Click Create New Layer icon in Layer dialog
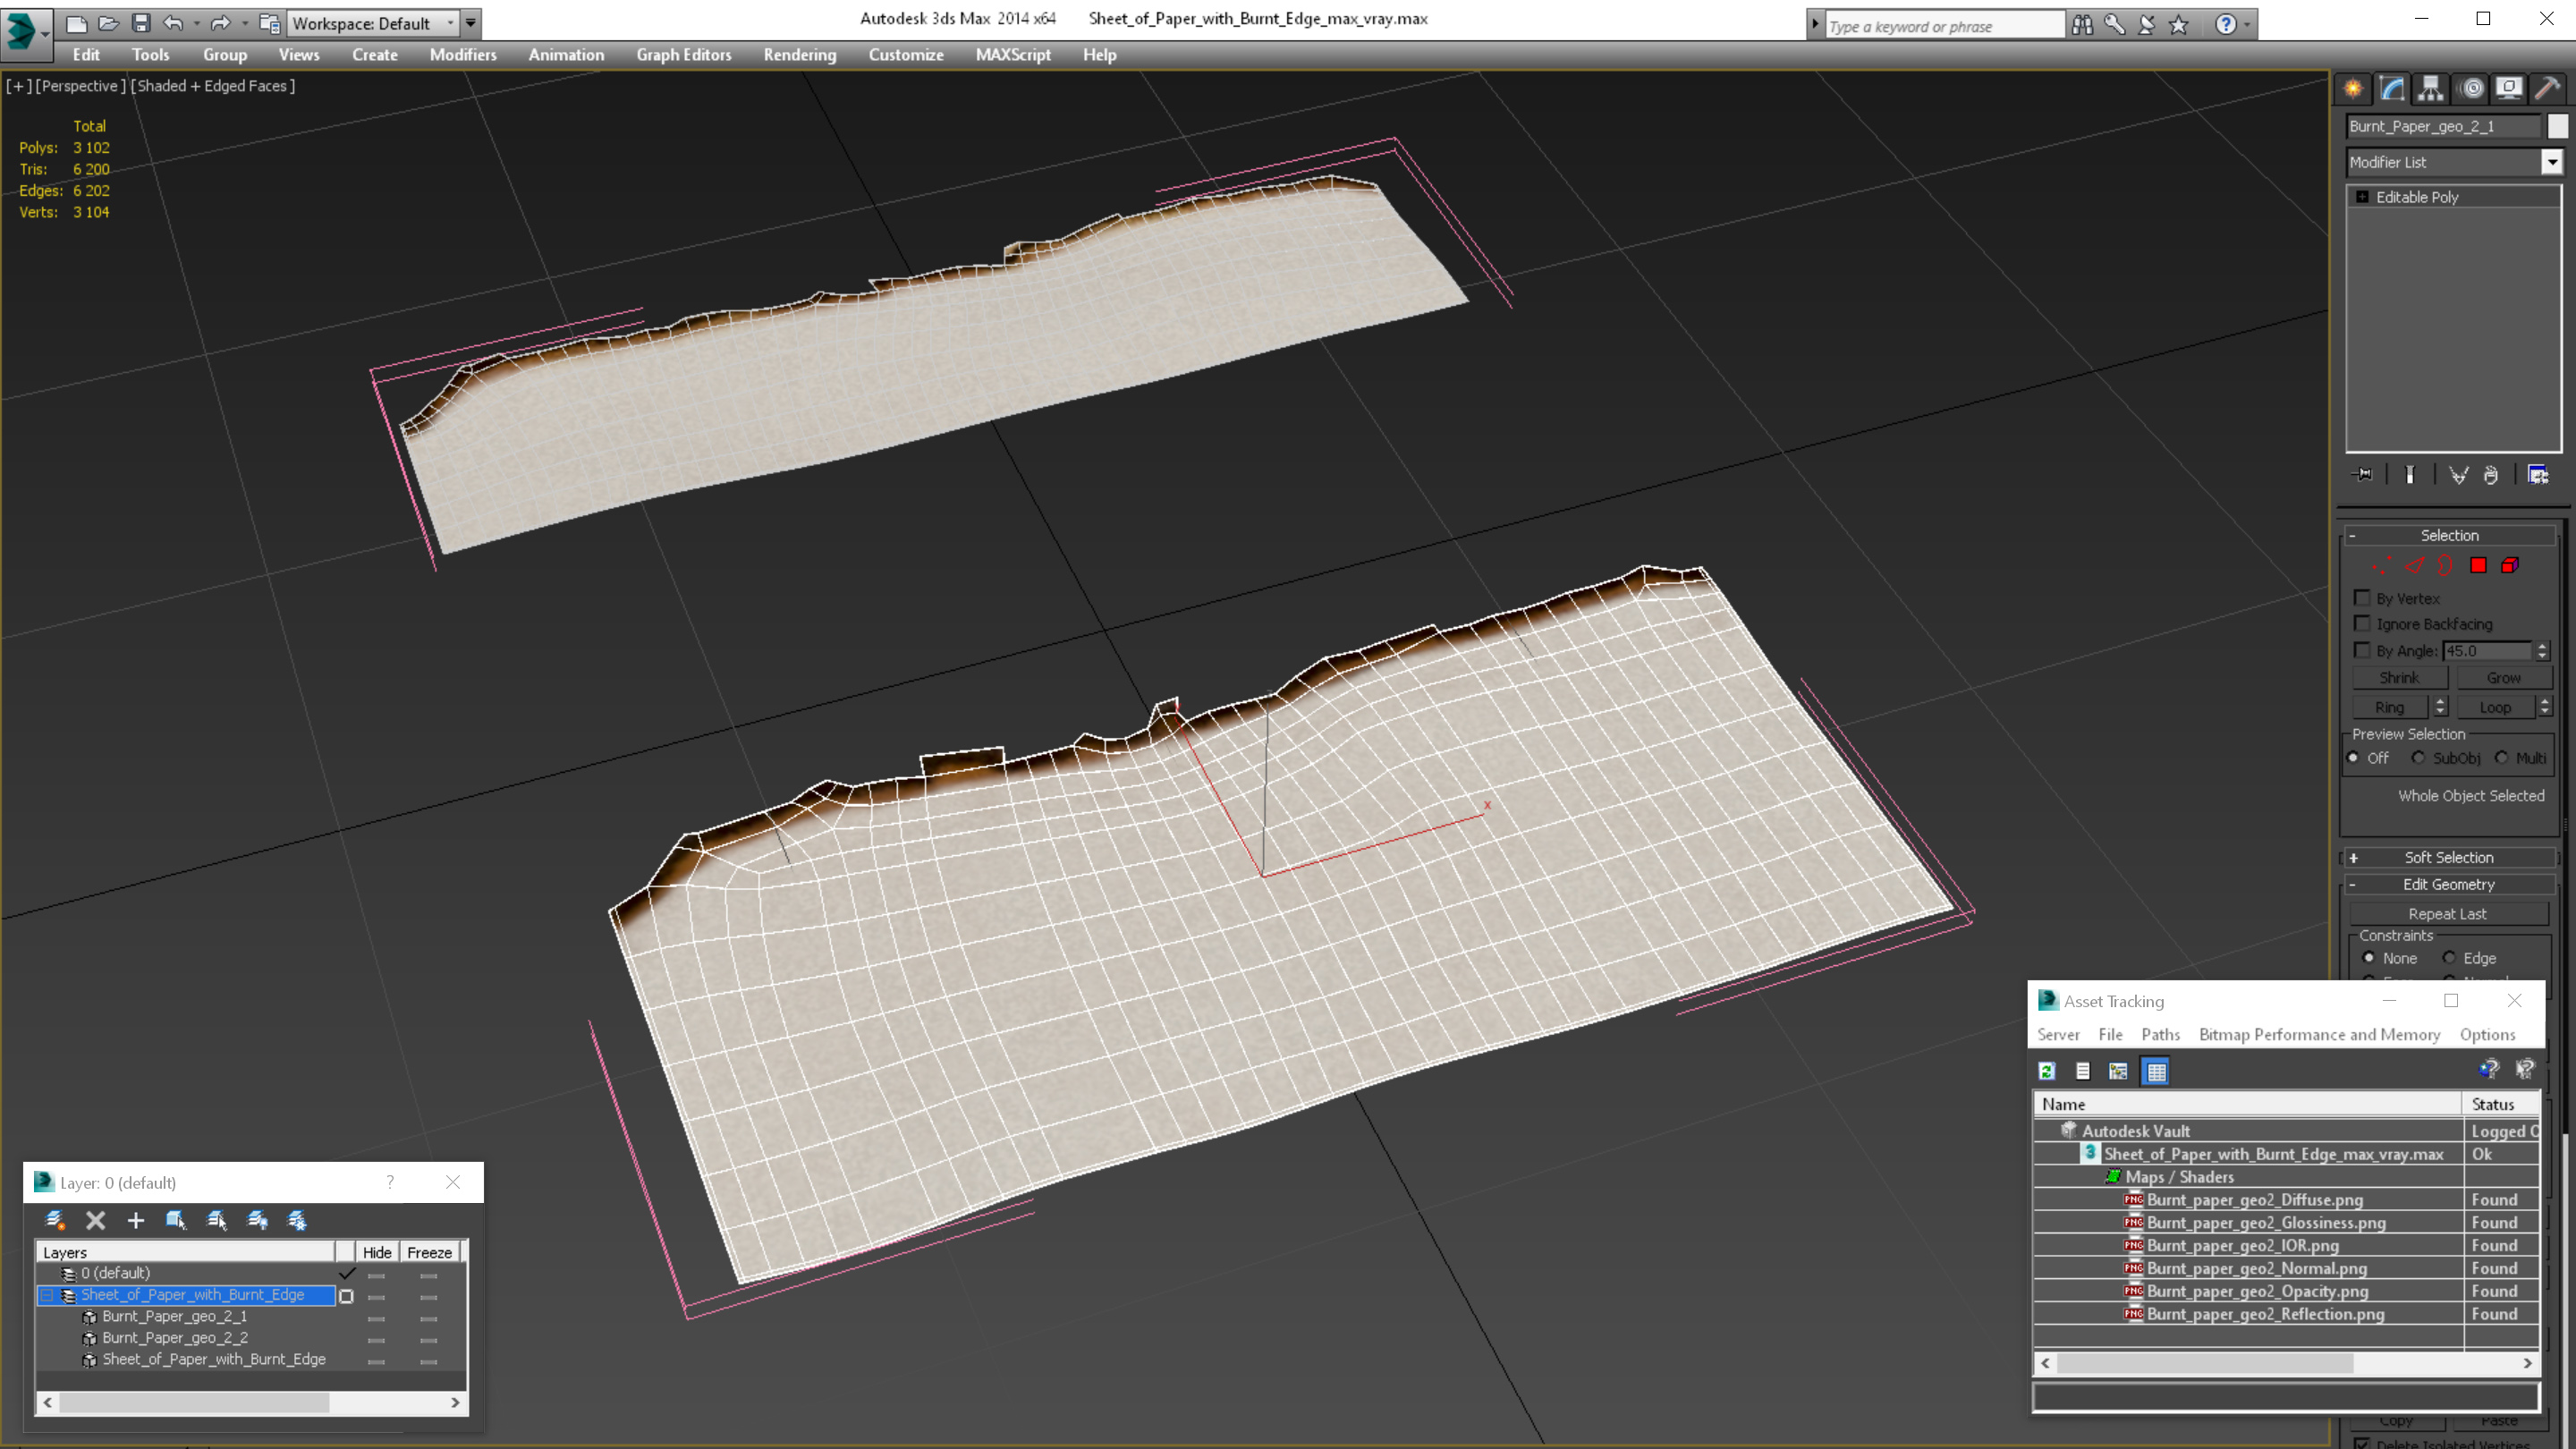The image size is (2576, 1449). (55, 1220)
